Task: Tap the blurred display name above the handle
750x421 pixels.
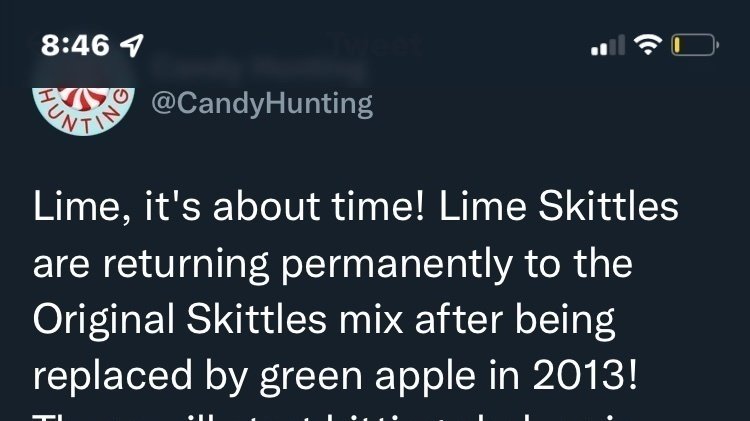Action: click(x=258, y=69)
